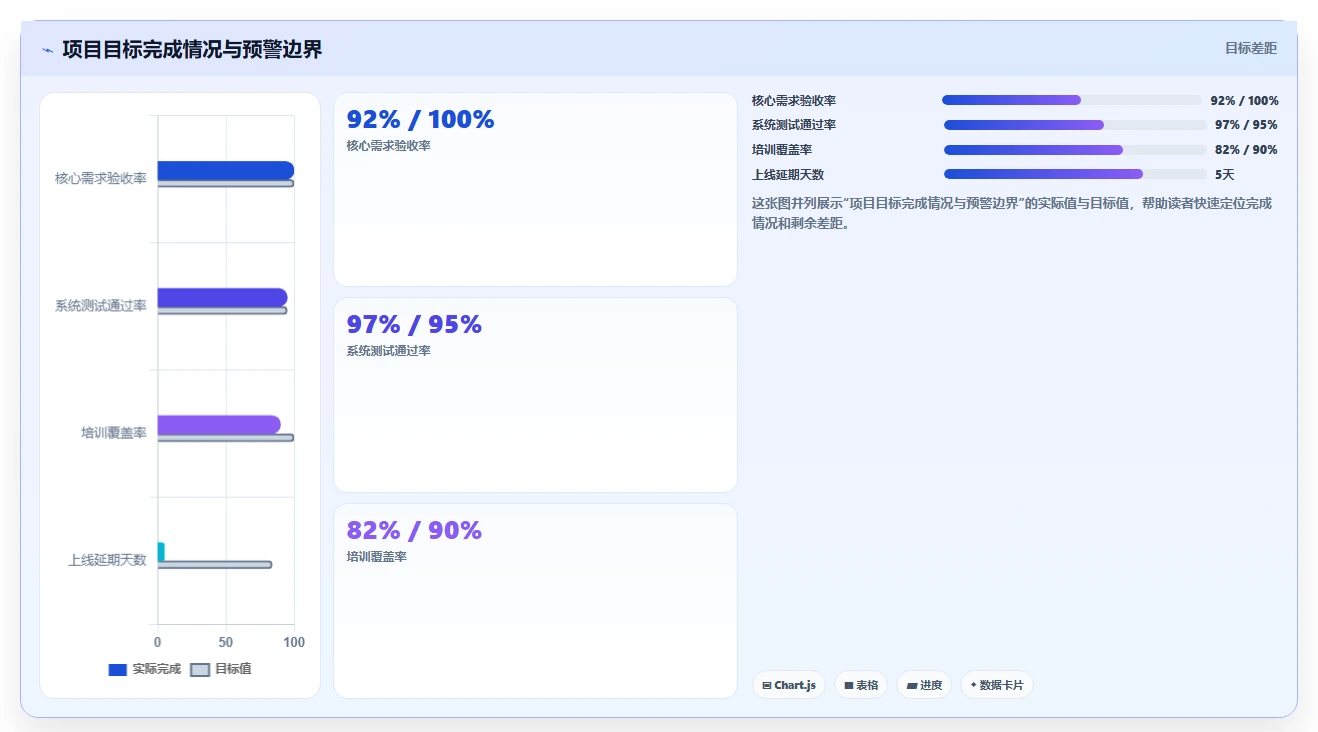The width and height of the screenshot is (1318, 732).
Task: Click the description paragraph starting 这张图并列展示
Action: pos(1012,213)
